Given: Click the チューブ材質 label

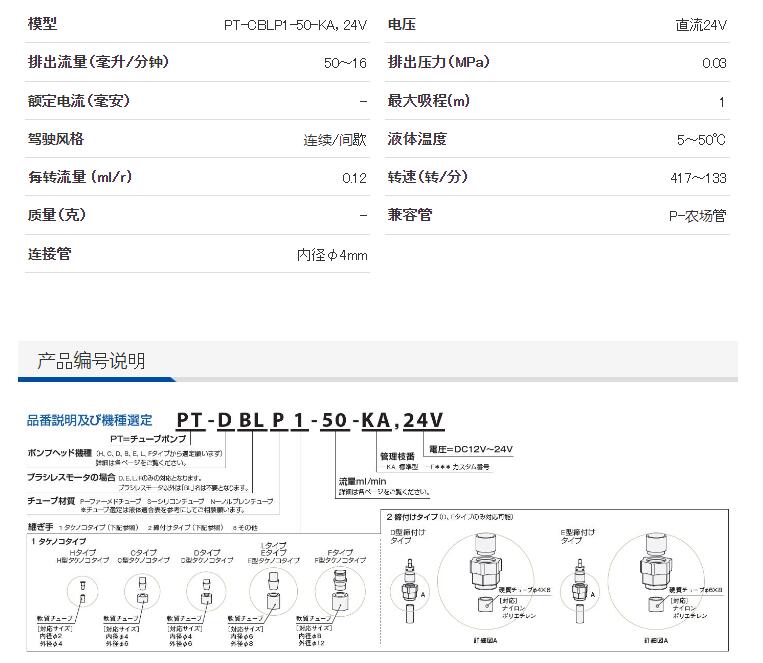Looking at the screenshot, I should tap(51, 500).
